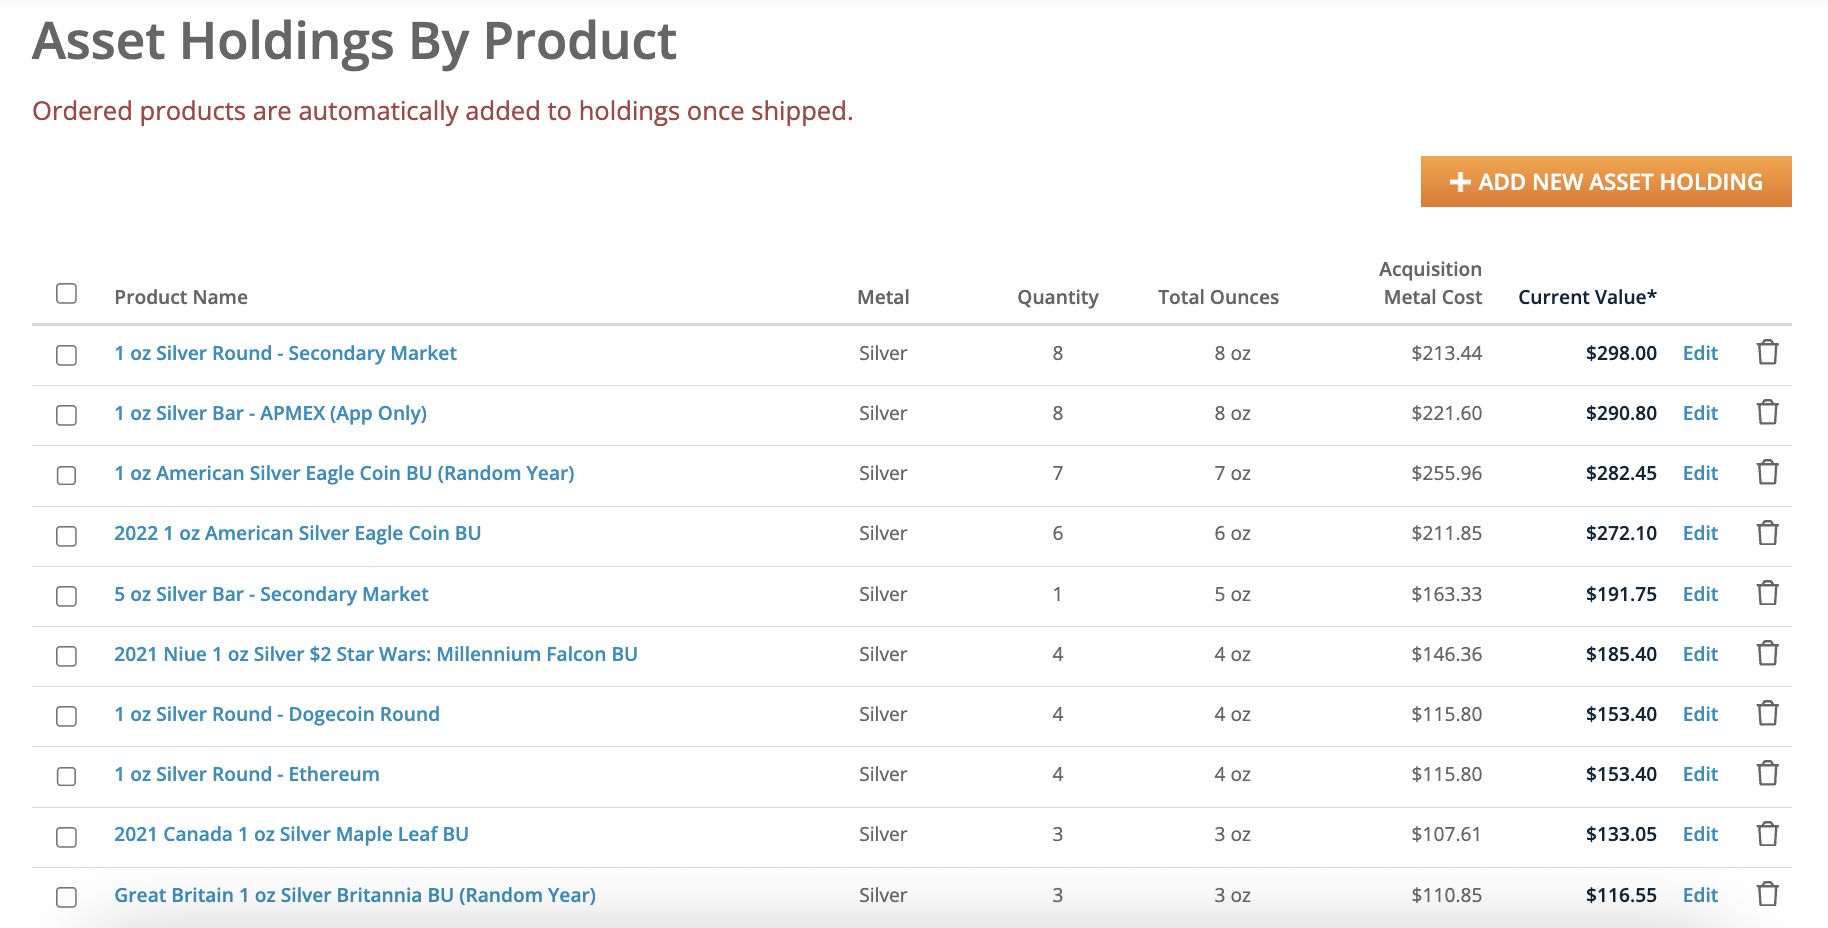1828x928 pixels.
Task: Delete the 1 oz Silver Round Secondary Market holding
Action: 1767,352
